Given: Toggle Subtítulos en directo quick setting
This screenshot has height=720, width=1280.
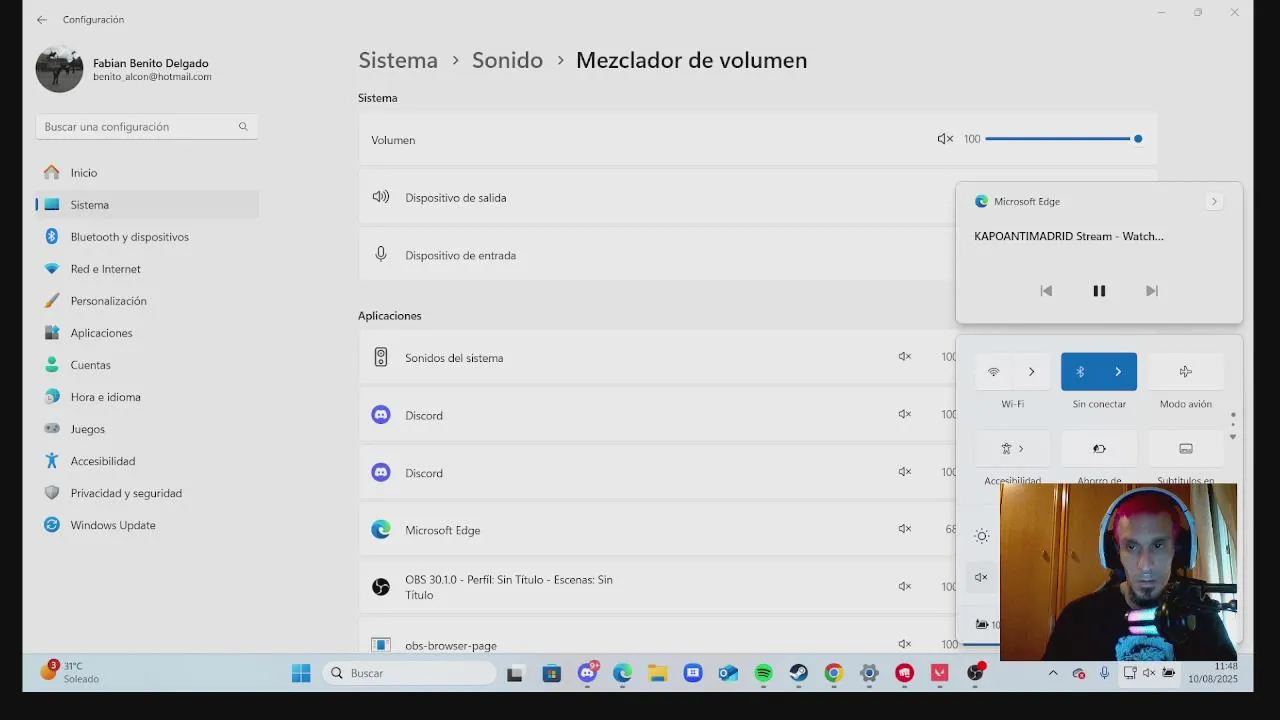Looking at the screenshot, I should [x=1185, y=448].
